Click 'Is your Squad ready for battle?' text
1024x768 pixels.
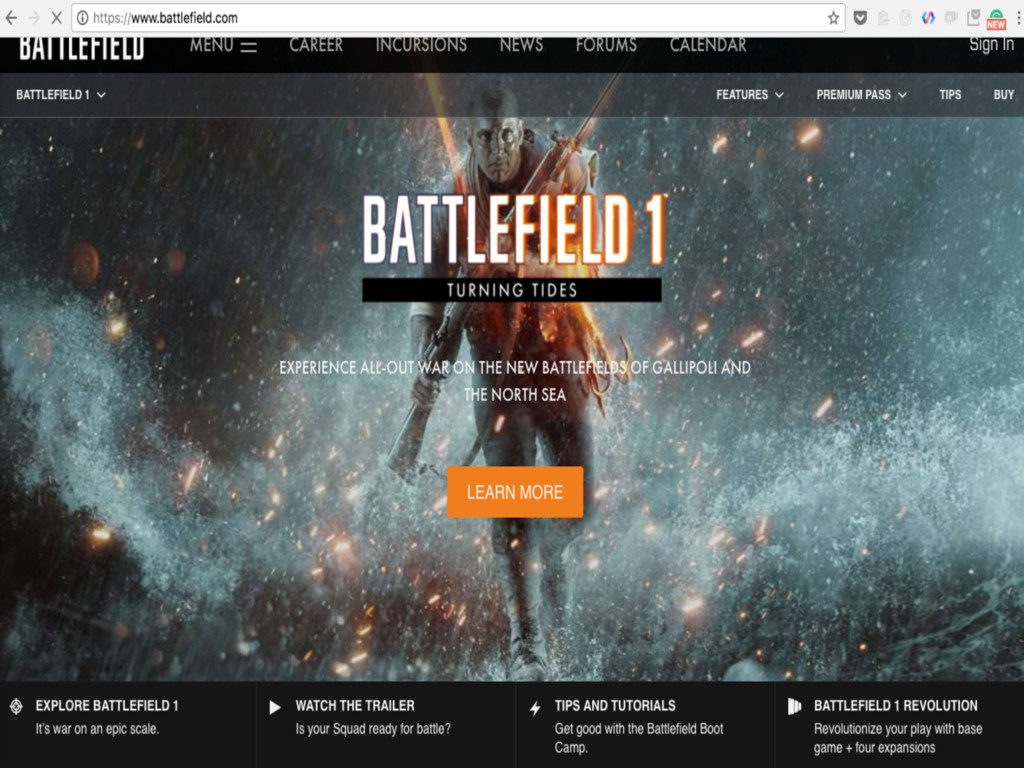[x=373, y=729]
